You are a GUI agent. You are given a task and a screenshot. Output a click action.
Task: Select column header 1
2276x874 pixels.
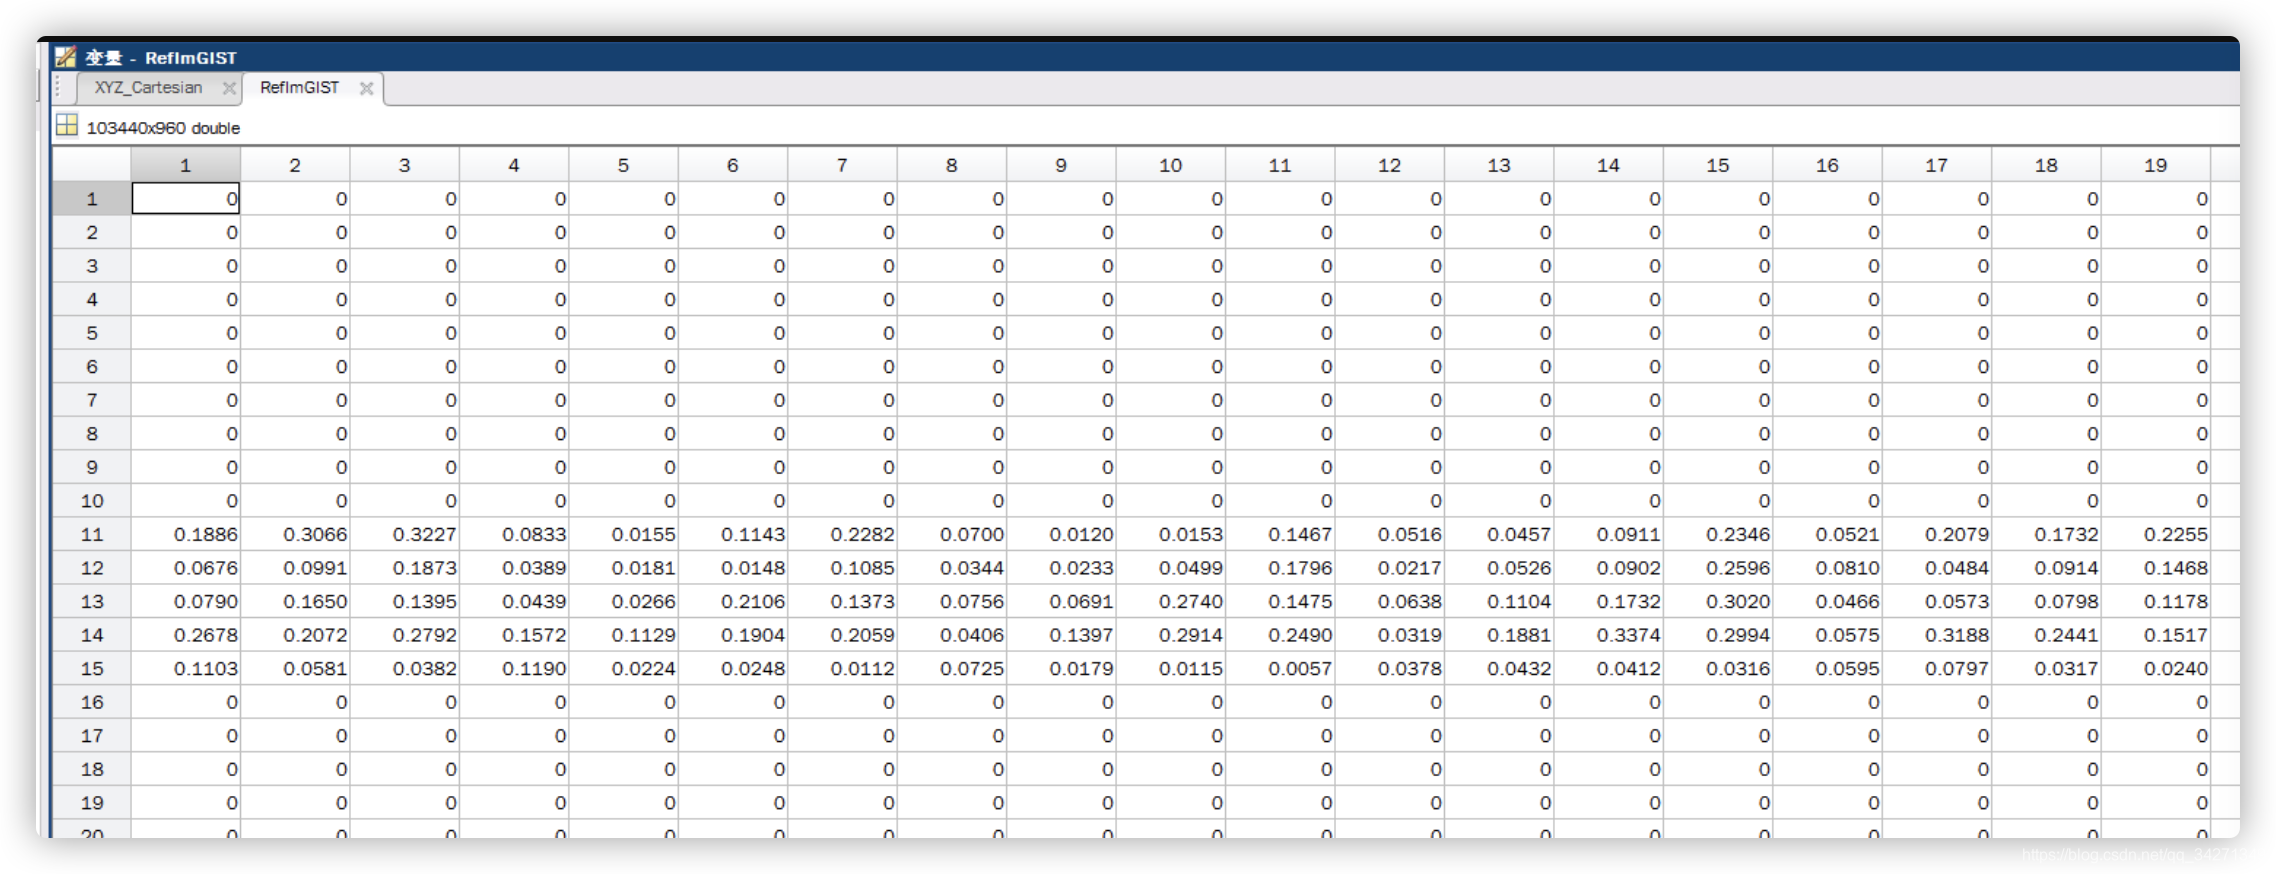(x=185, y=165)
